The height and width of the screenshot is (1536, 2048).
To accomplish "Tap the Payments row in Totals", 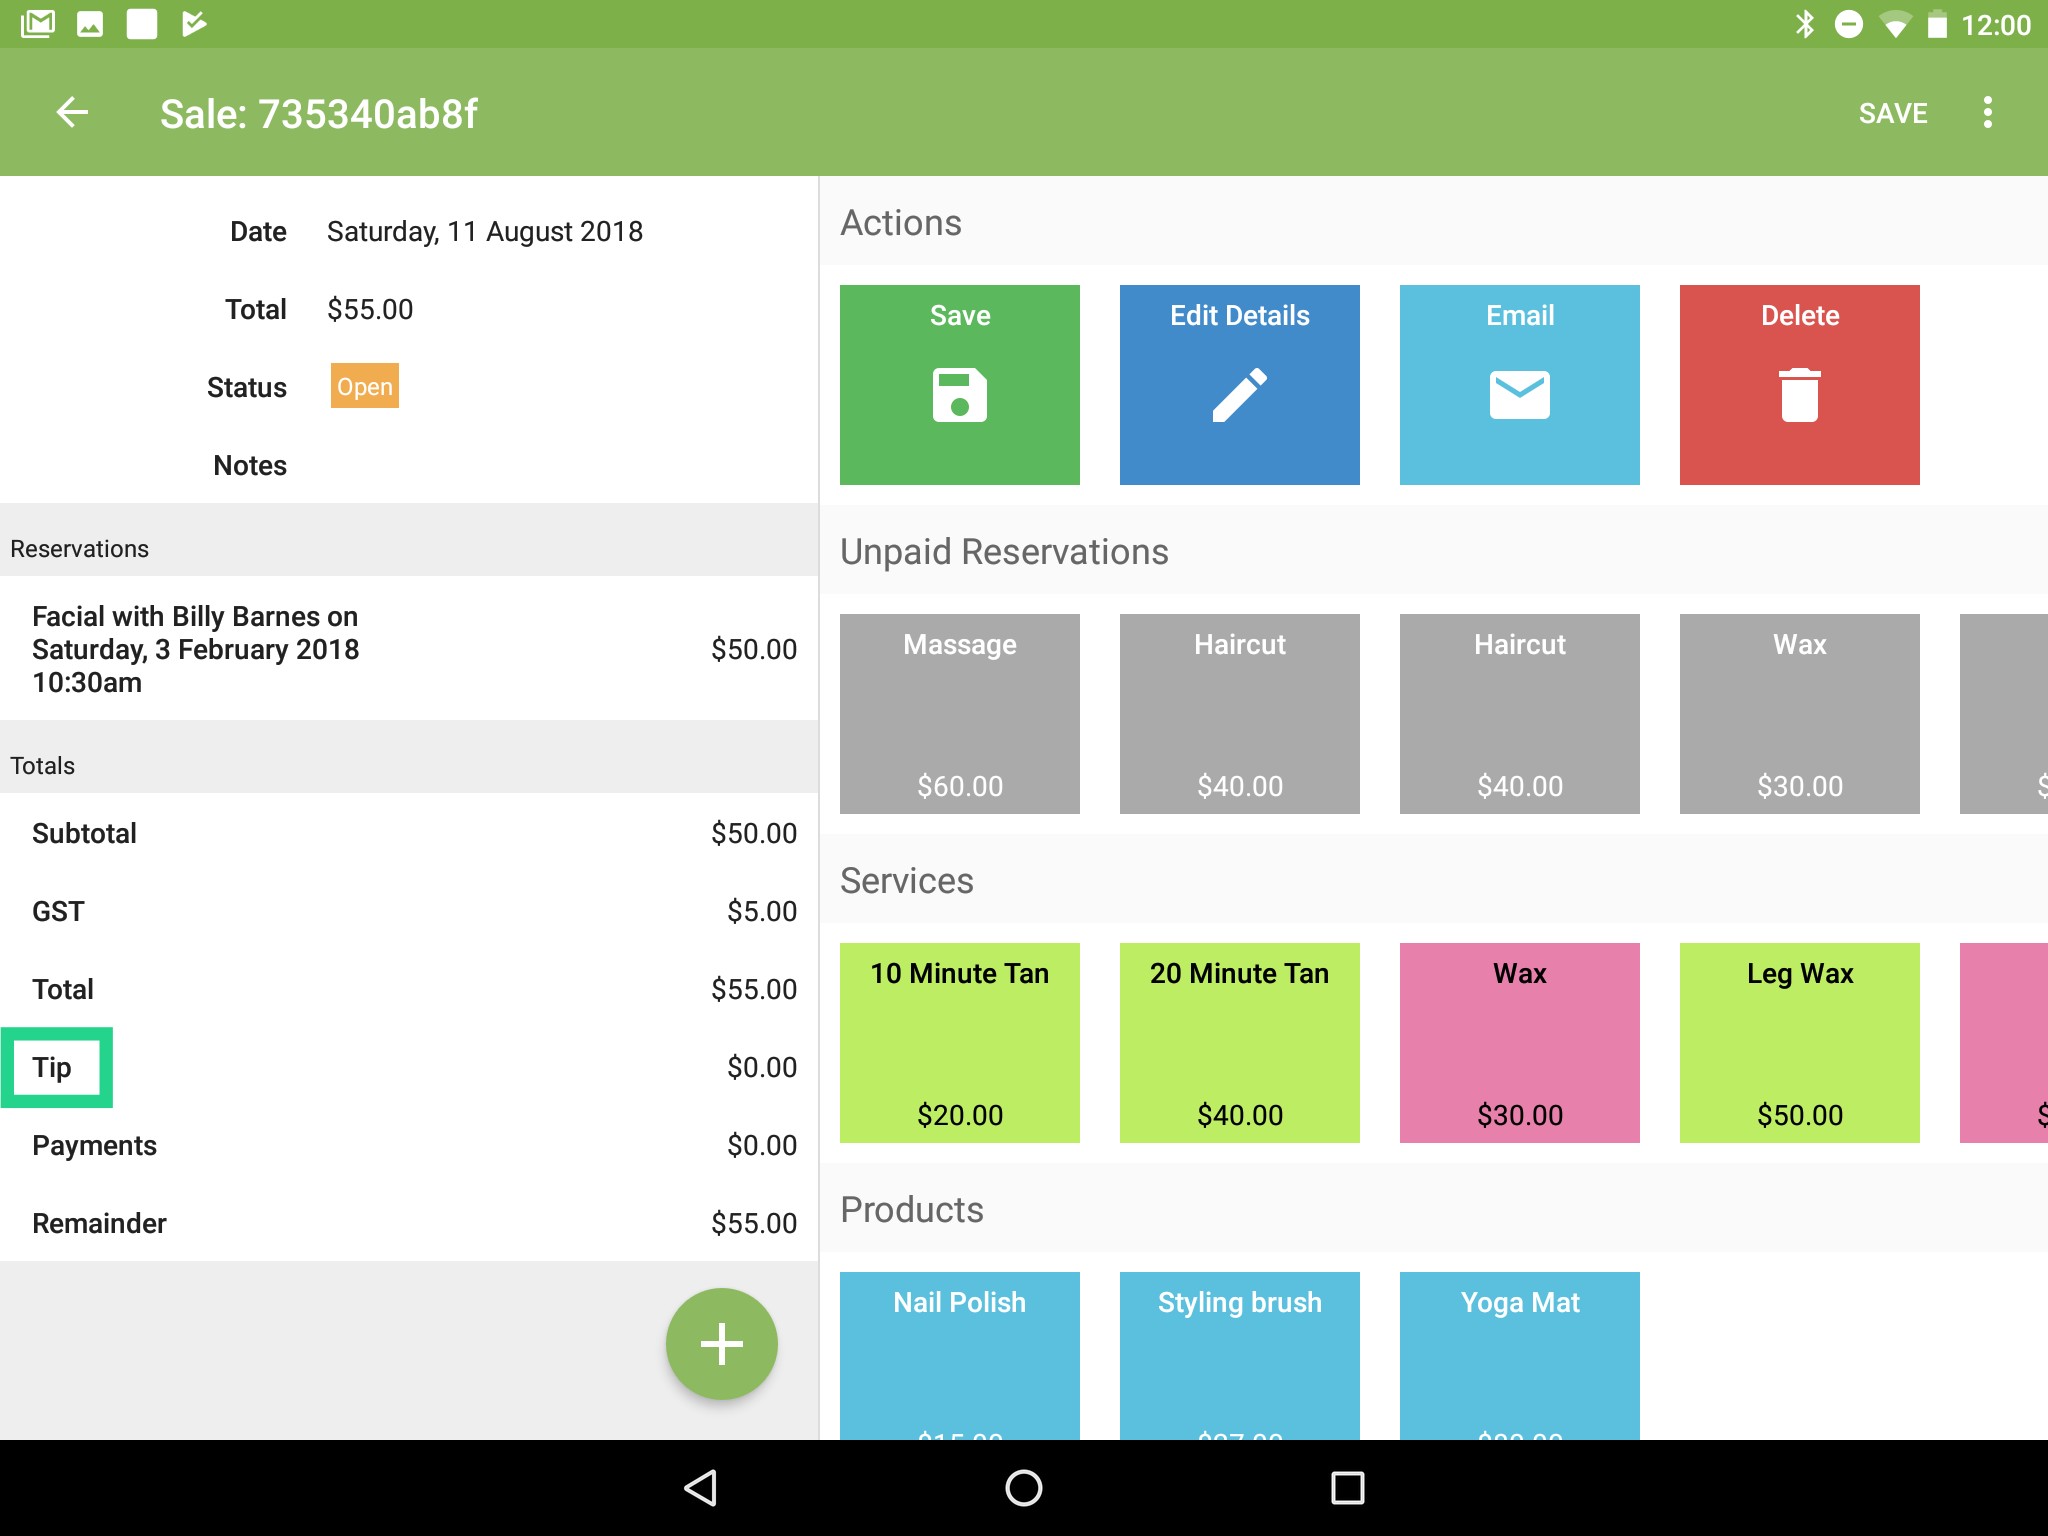I will tap(408, 1145).
